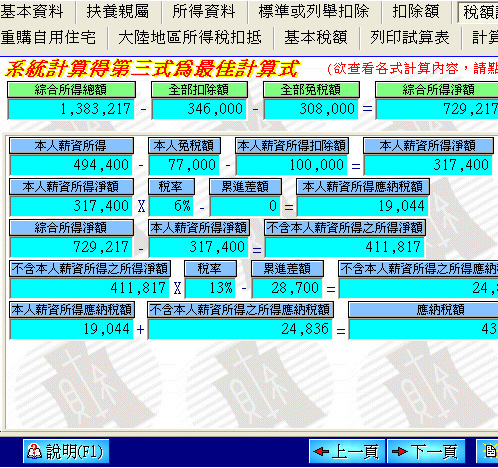Switch to the 扶養親屬 tab

pyautogui.click(x=118, y=12)
